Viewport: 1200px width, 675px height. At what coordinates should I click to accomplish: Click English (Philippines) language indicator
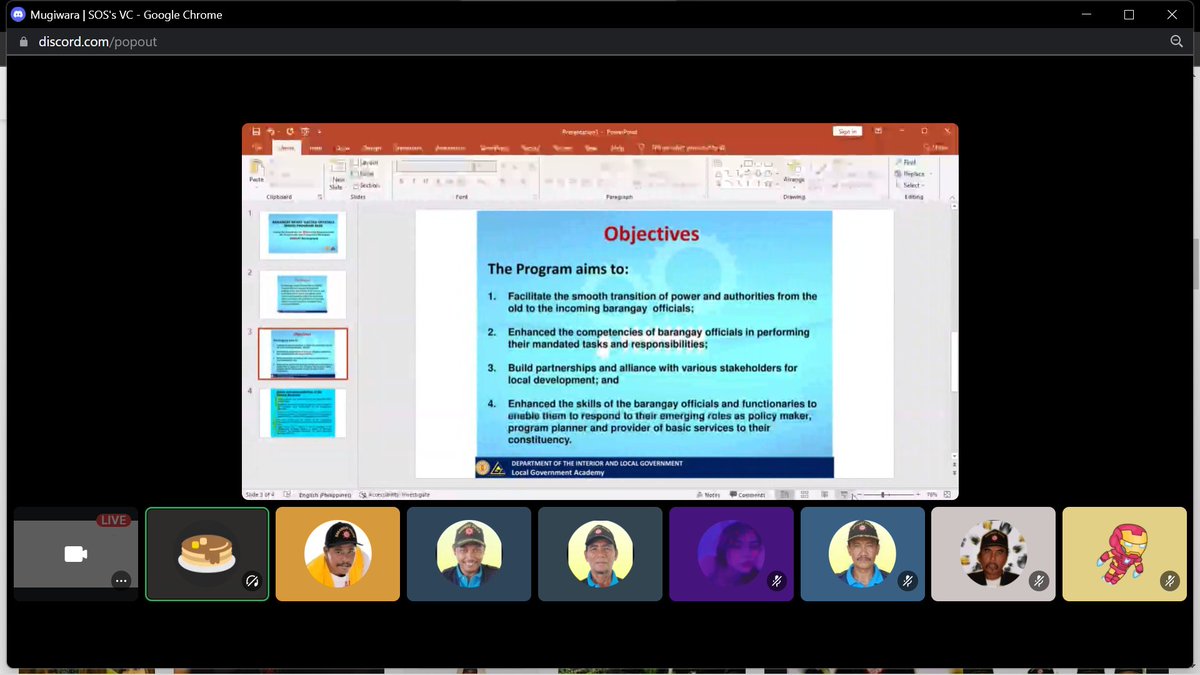pyautogui.click(x=325, y=495)
